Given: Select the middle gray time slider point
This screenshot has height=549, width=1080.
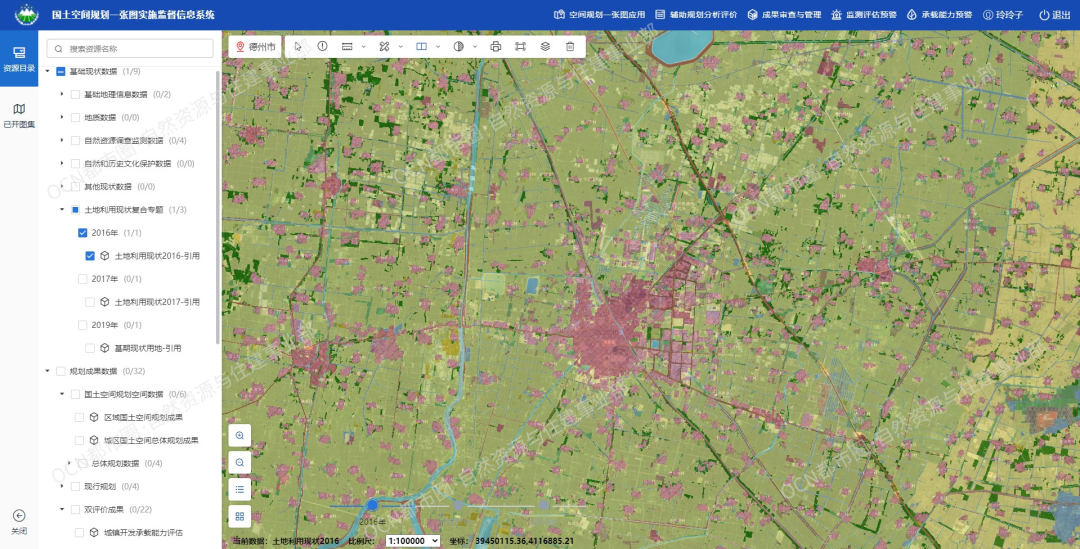Looking at the screenshot, I should pyautogui.click(x=458, y=505).
